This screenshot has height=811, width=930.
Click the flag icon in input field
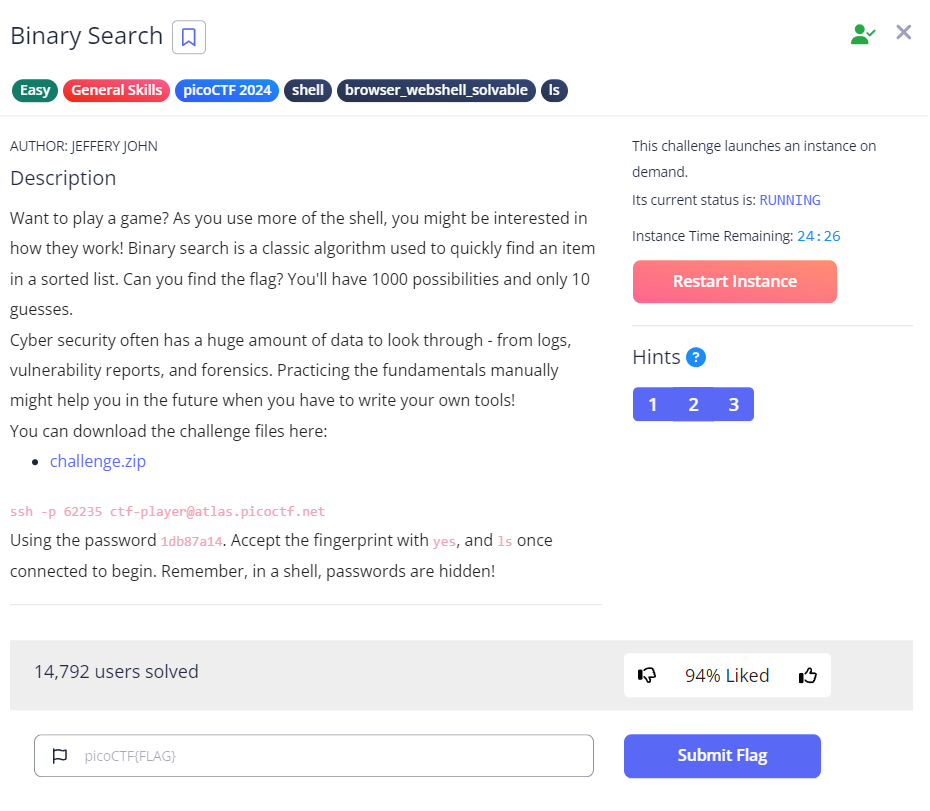[60, 756]
